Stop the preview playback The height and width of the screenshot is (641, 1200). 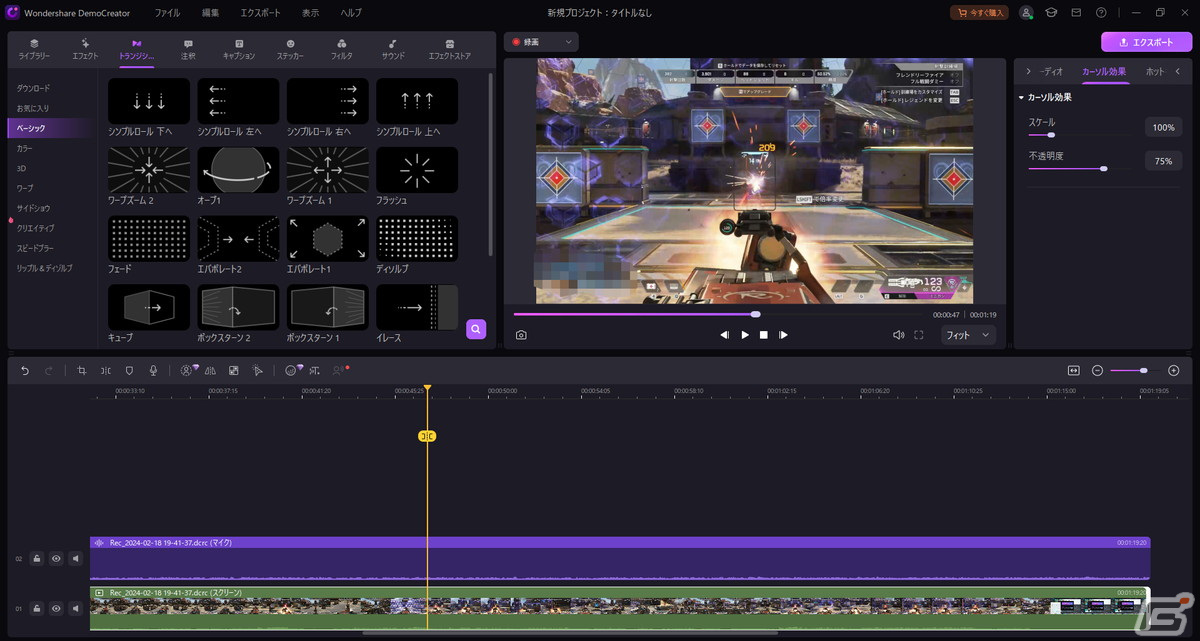point(764,335)
